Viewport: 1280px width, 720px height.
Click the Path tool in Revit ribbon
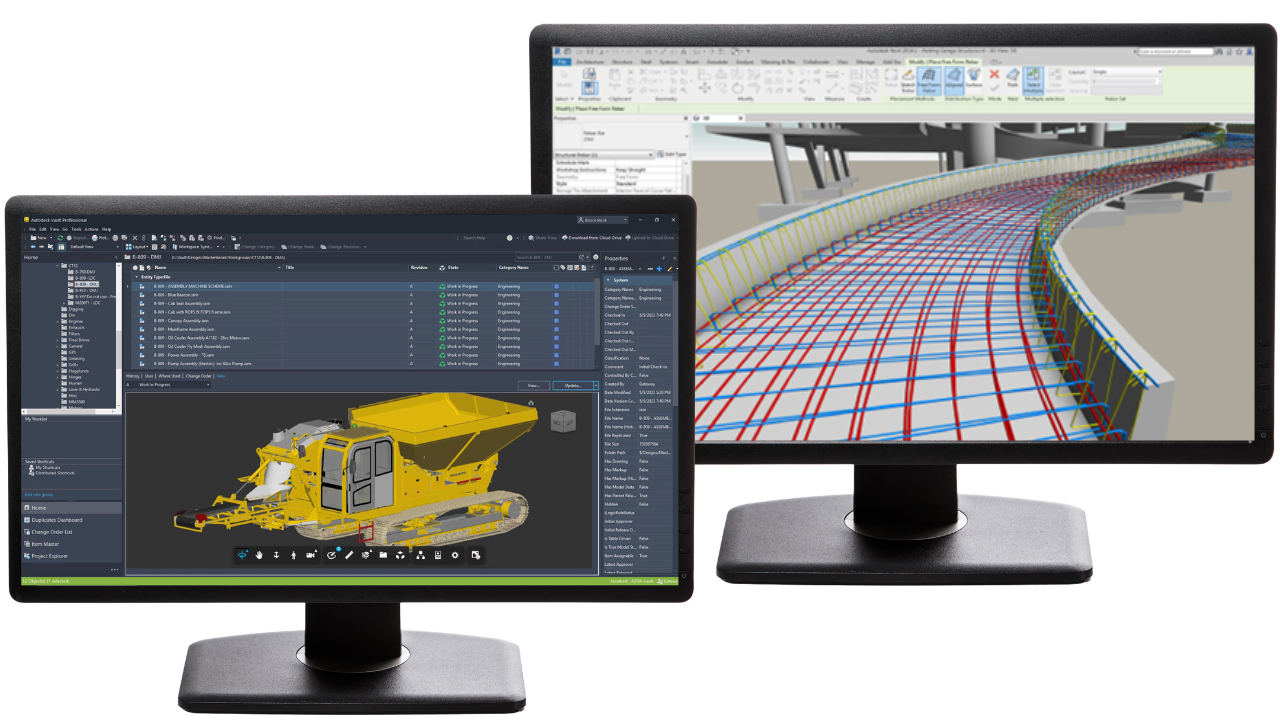[1012, 77]
